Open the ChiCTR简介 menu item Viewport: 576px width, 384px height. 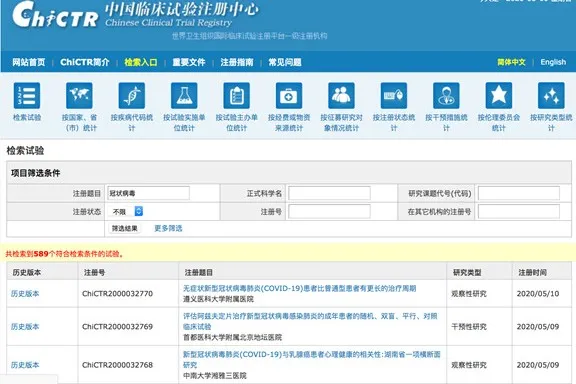point(85,62)
